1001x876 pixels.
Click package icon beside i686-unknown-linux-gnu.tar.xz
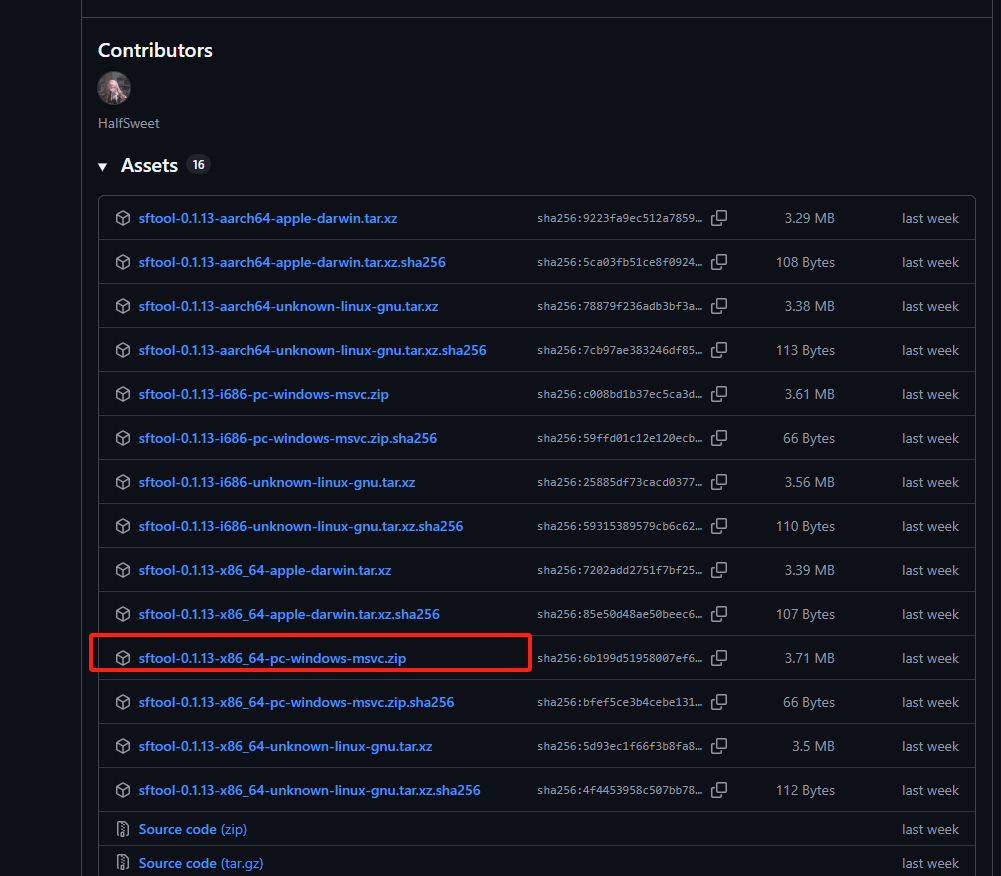pyautogui.click(x=123, y=482)
